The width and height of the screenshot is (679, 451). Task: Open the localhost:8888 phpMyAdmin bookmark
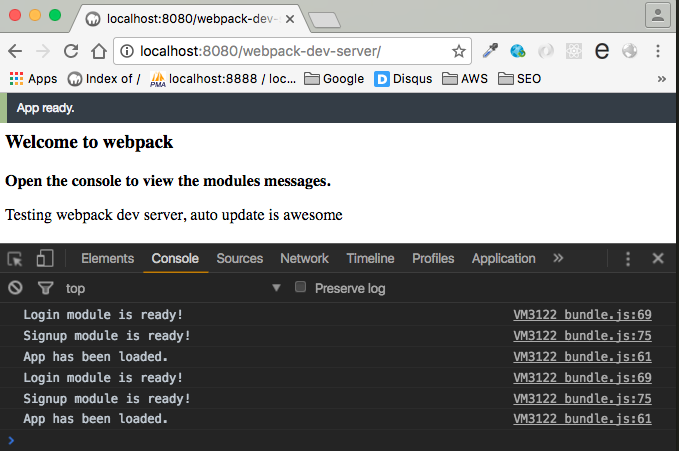(x=223, y=79)
